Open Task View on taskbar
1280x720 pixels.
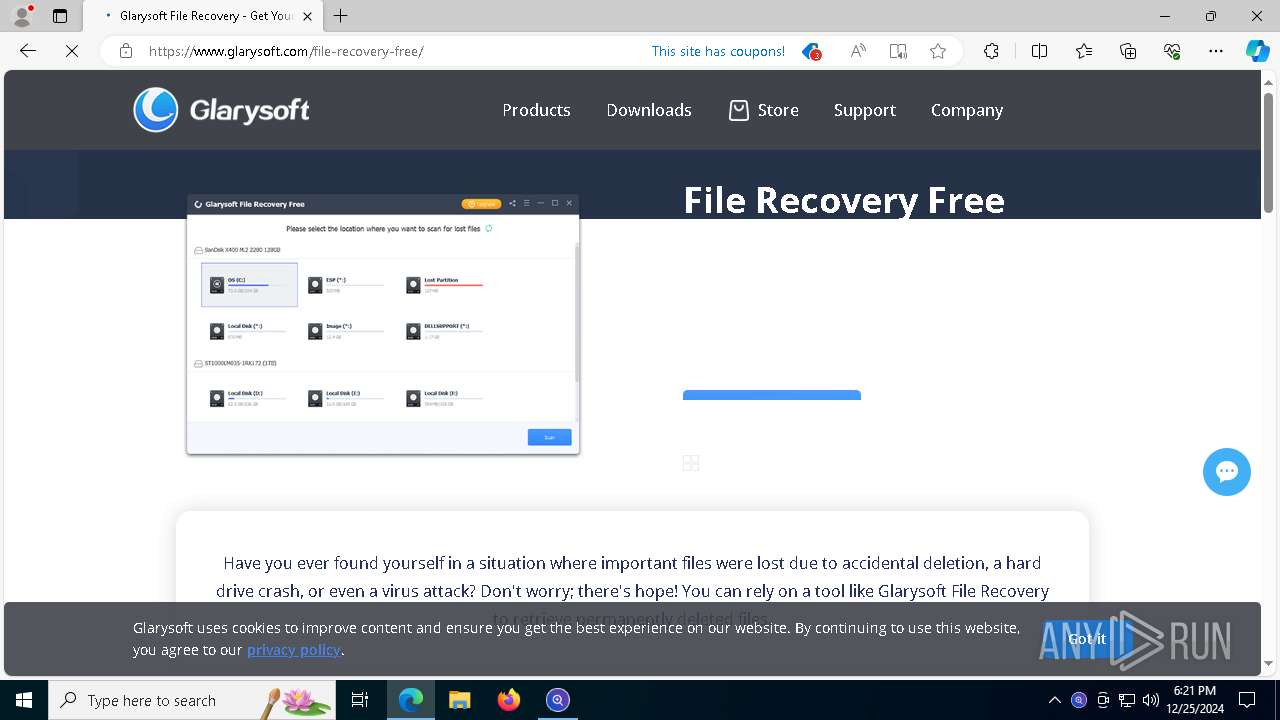(x=360, y=700)
